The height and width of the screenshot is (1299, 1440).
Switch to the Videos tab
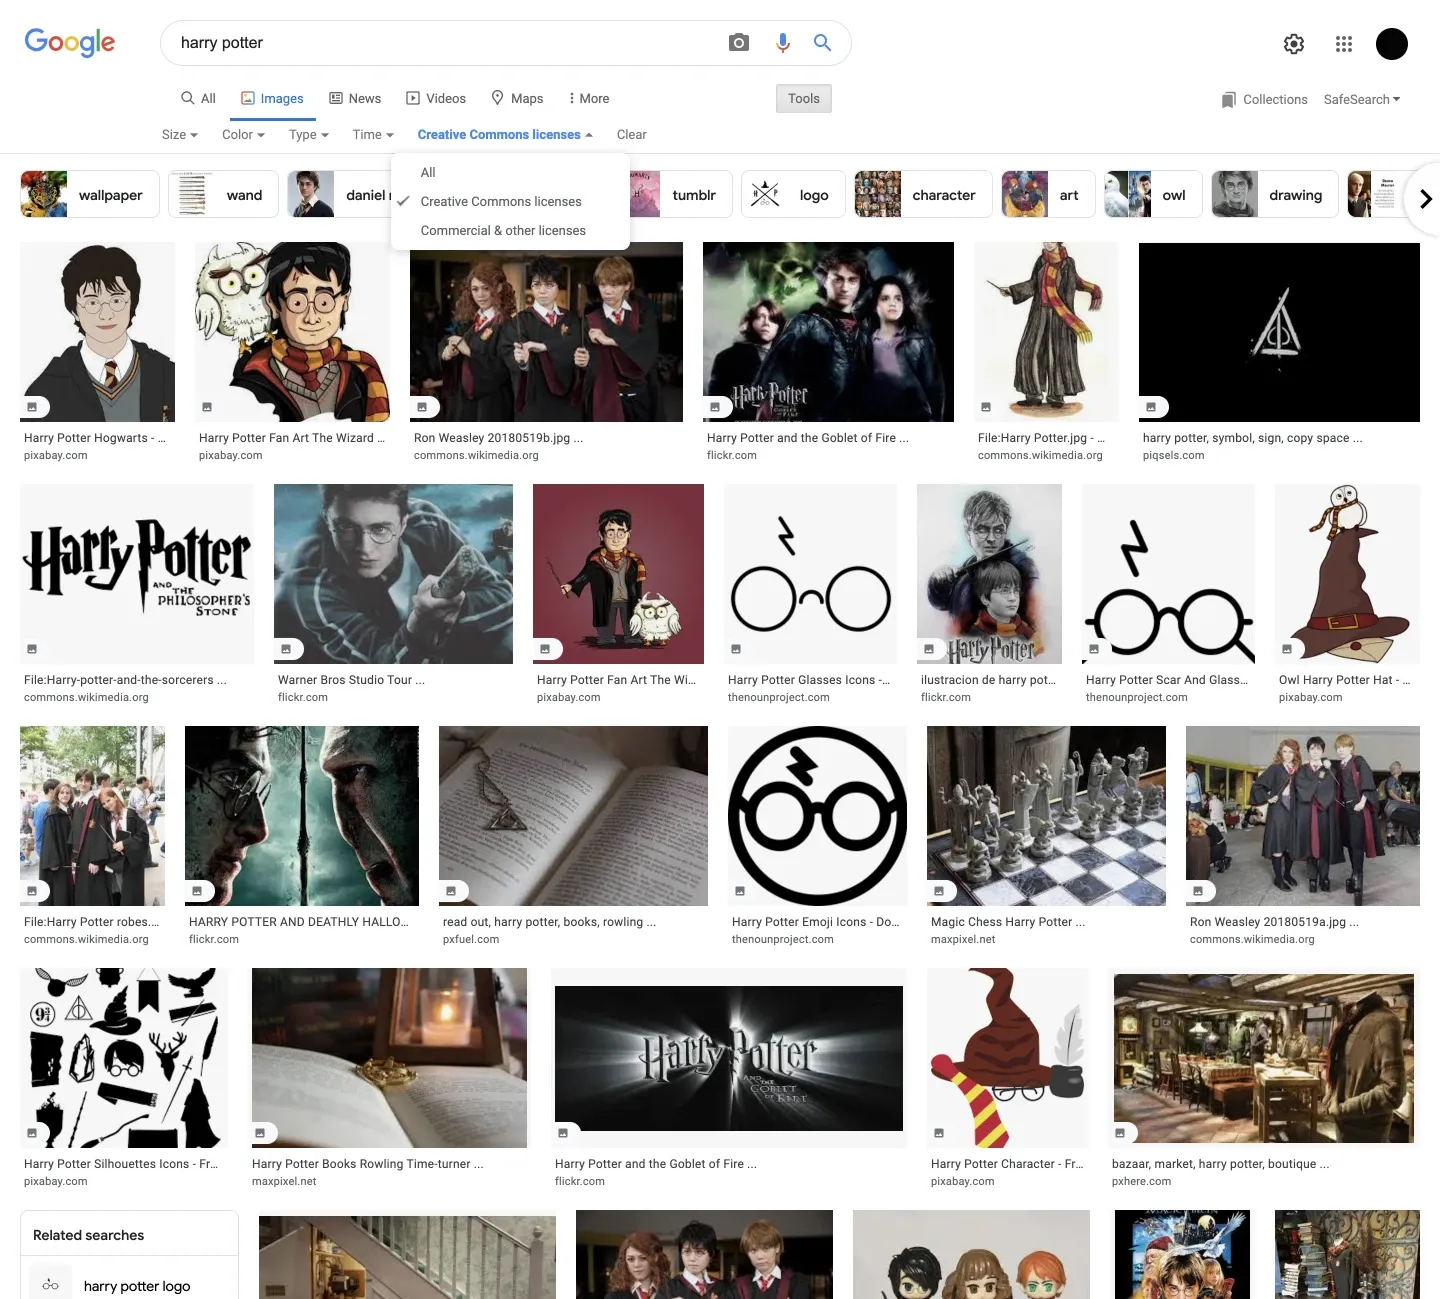(436, 98)
